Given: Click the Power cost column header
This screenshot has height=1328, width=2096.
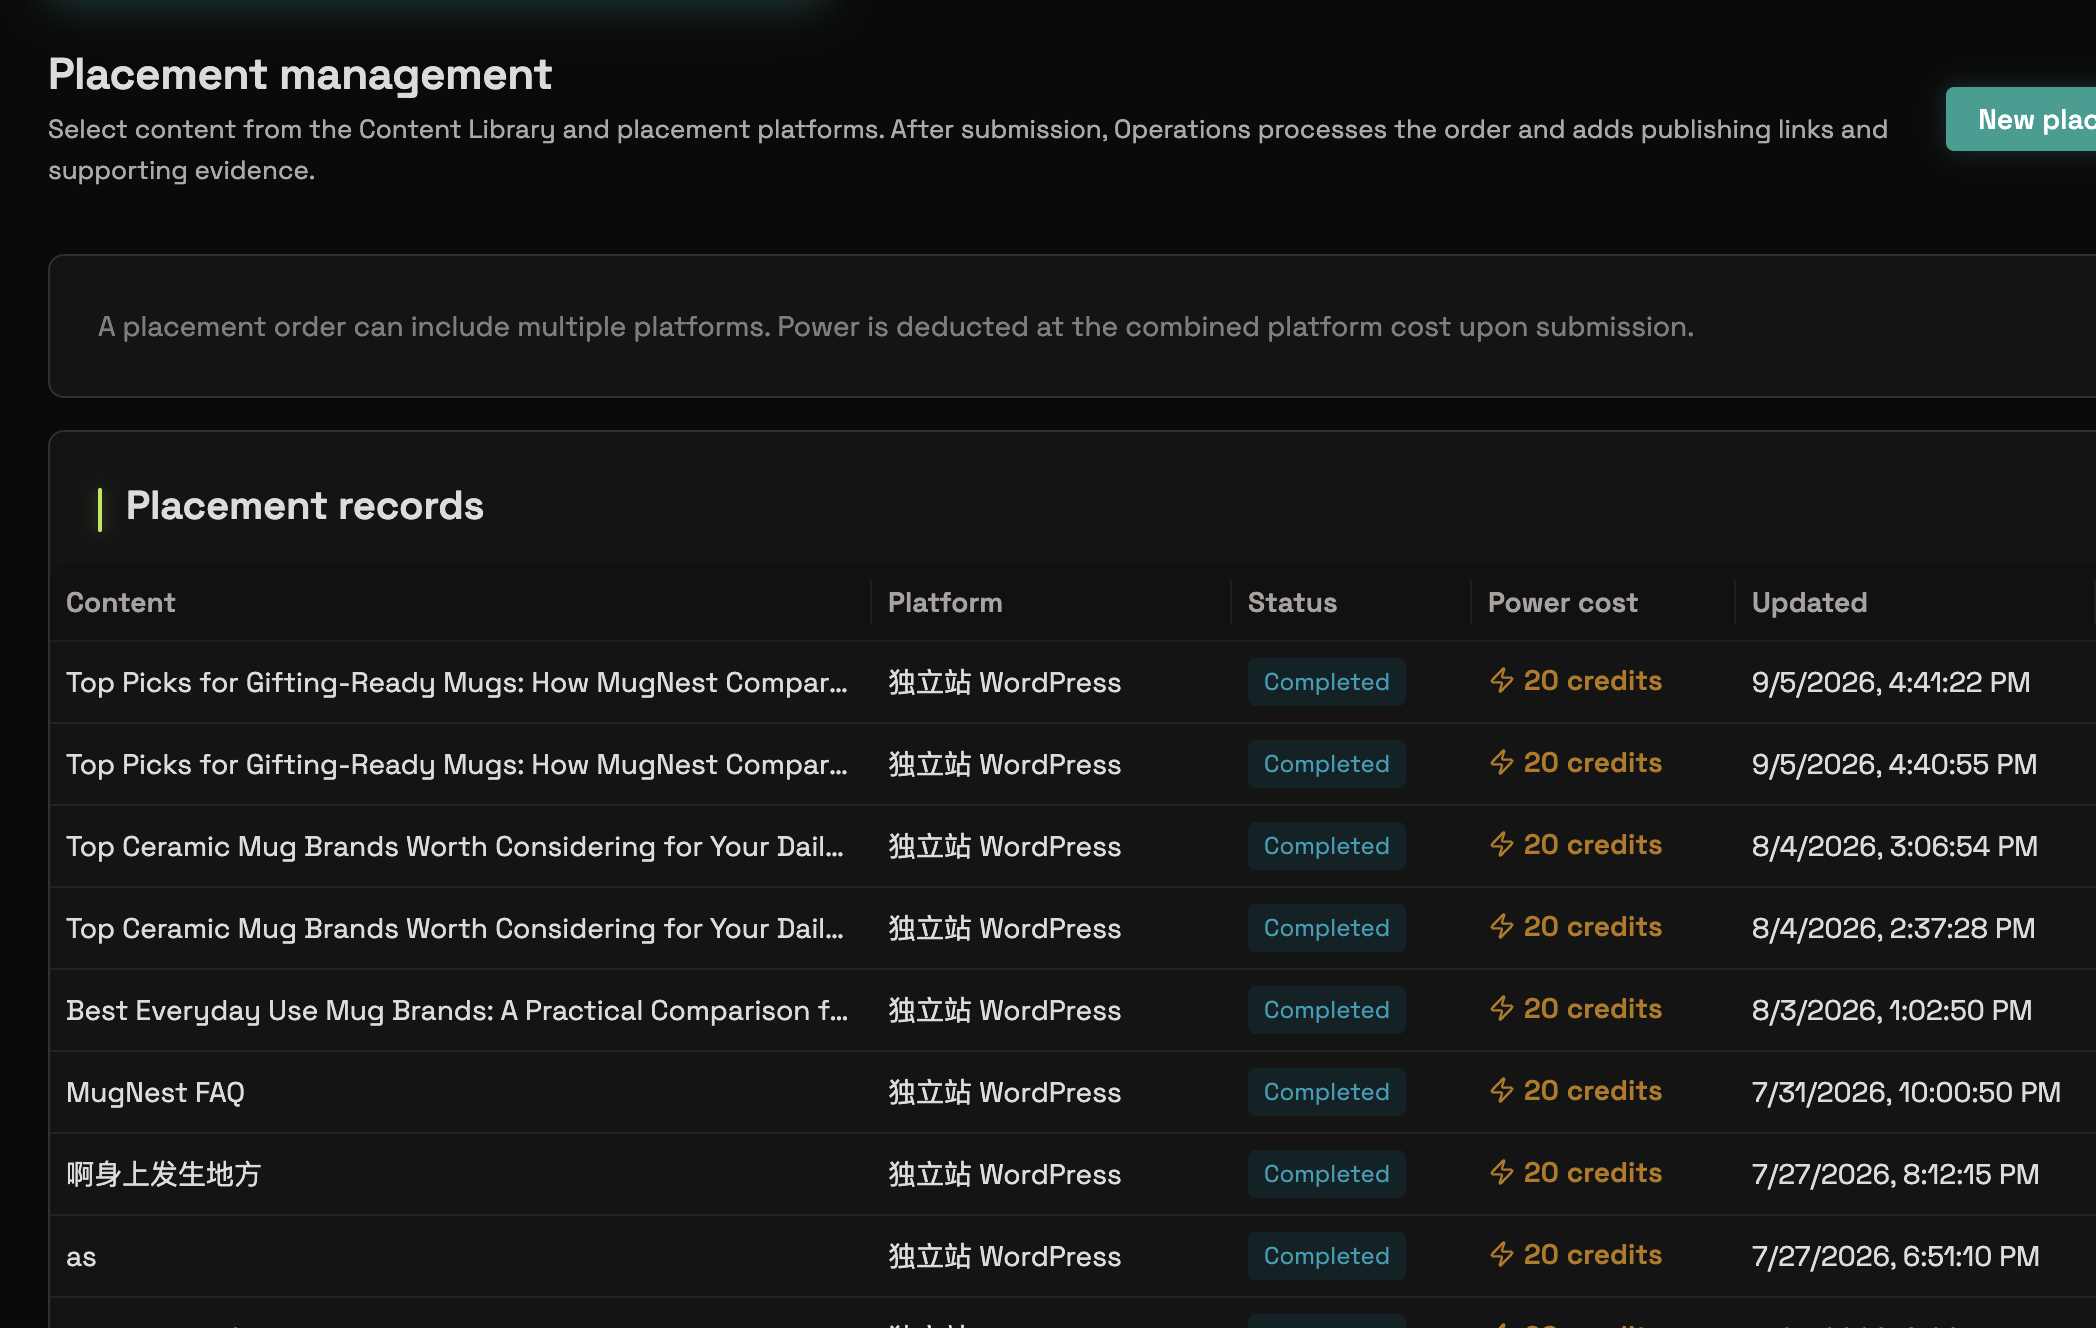Looking at the screenshot, I should 1563,602.
